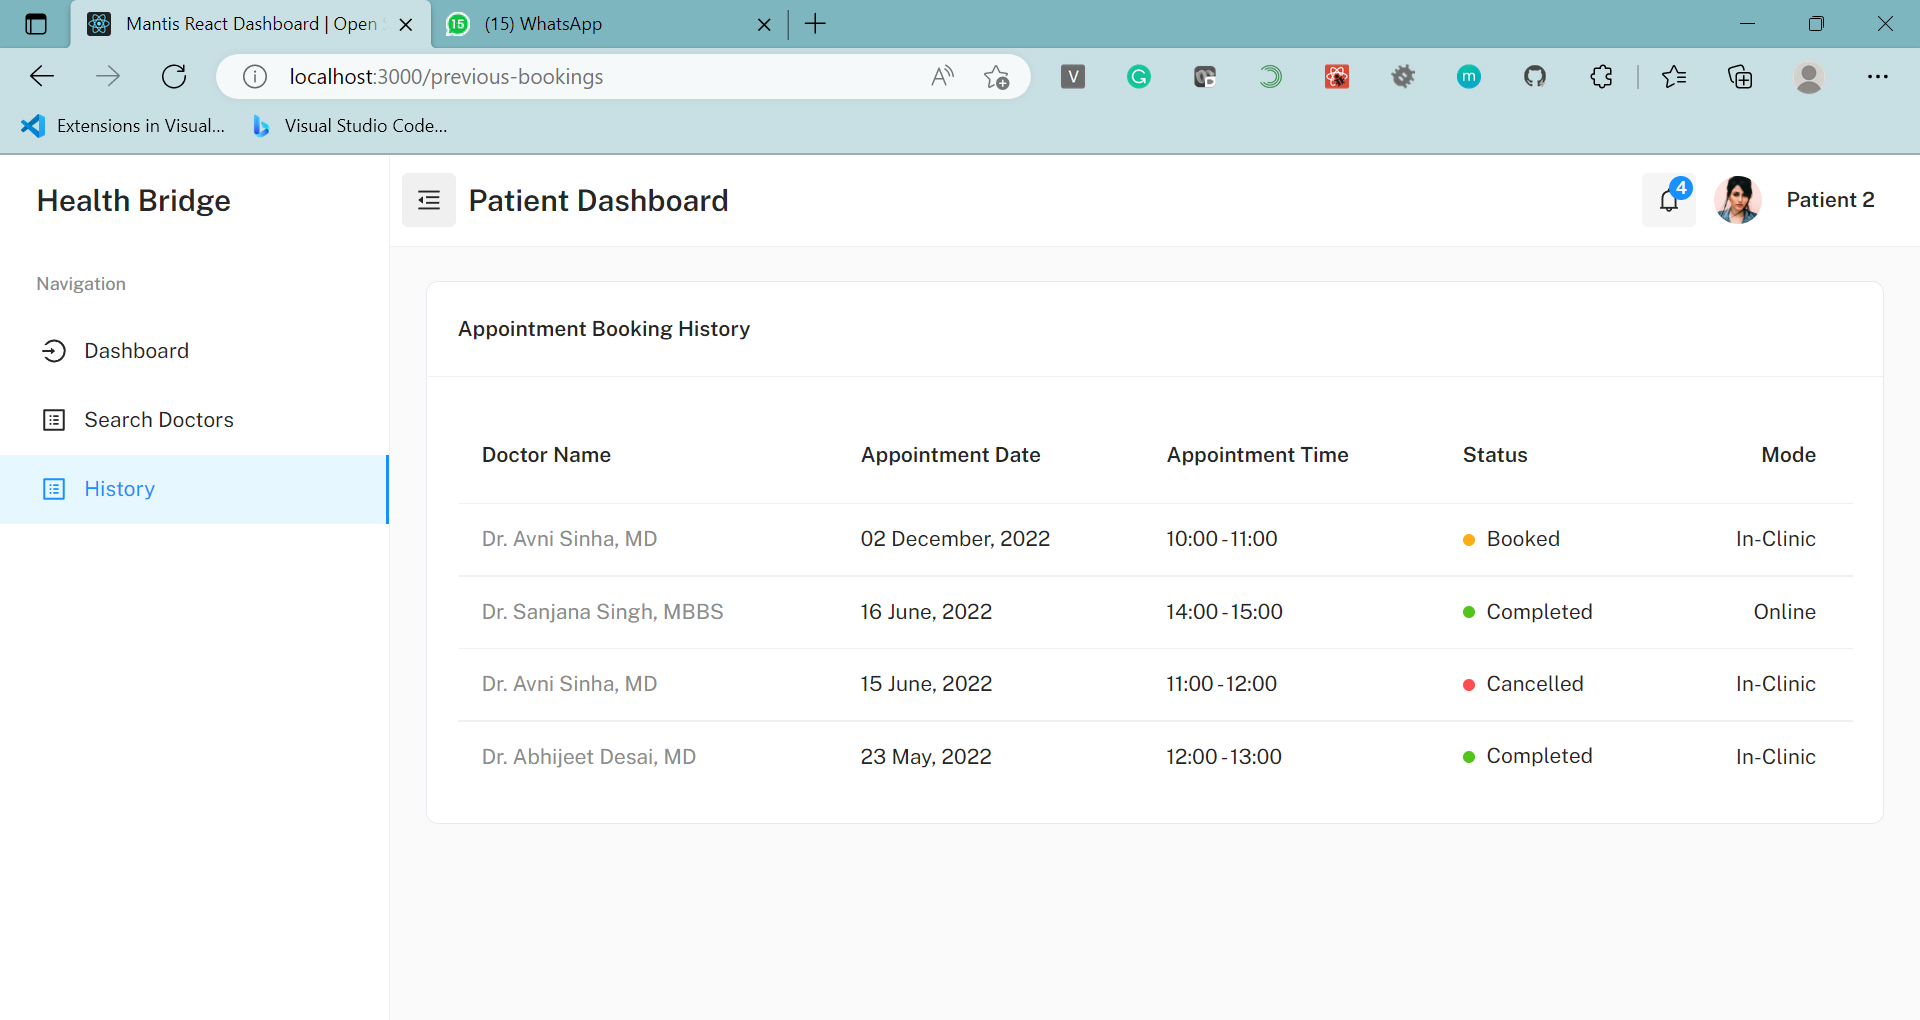Open React Developer Tools extension
Screen dimensions: 1920x1020
click(1337, 76)
